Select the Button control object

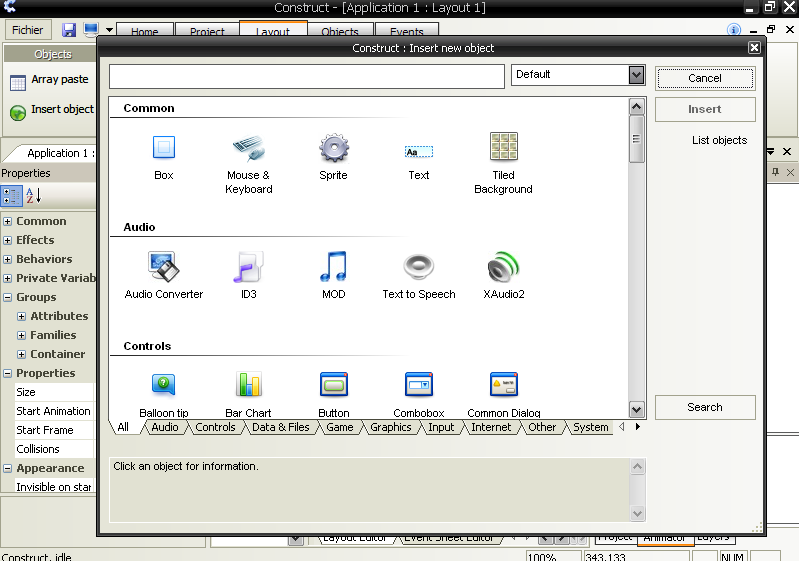334,385
